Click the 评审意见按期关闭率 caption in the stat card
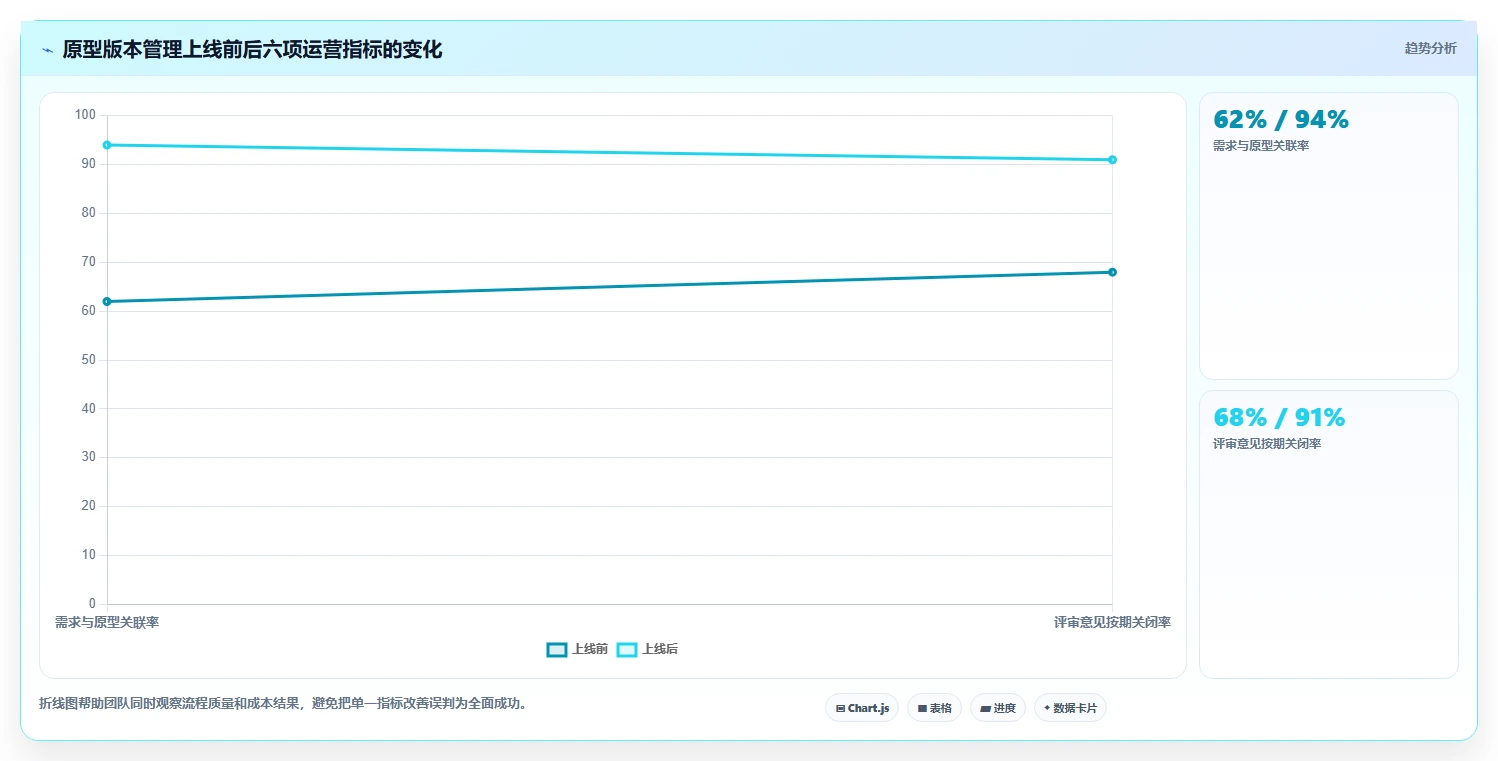The height and width of the screenshot is (761, 1498). coord(1267,444)
